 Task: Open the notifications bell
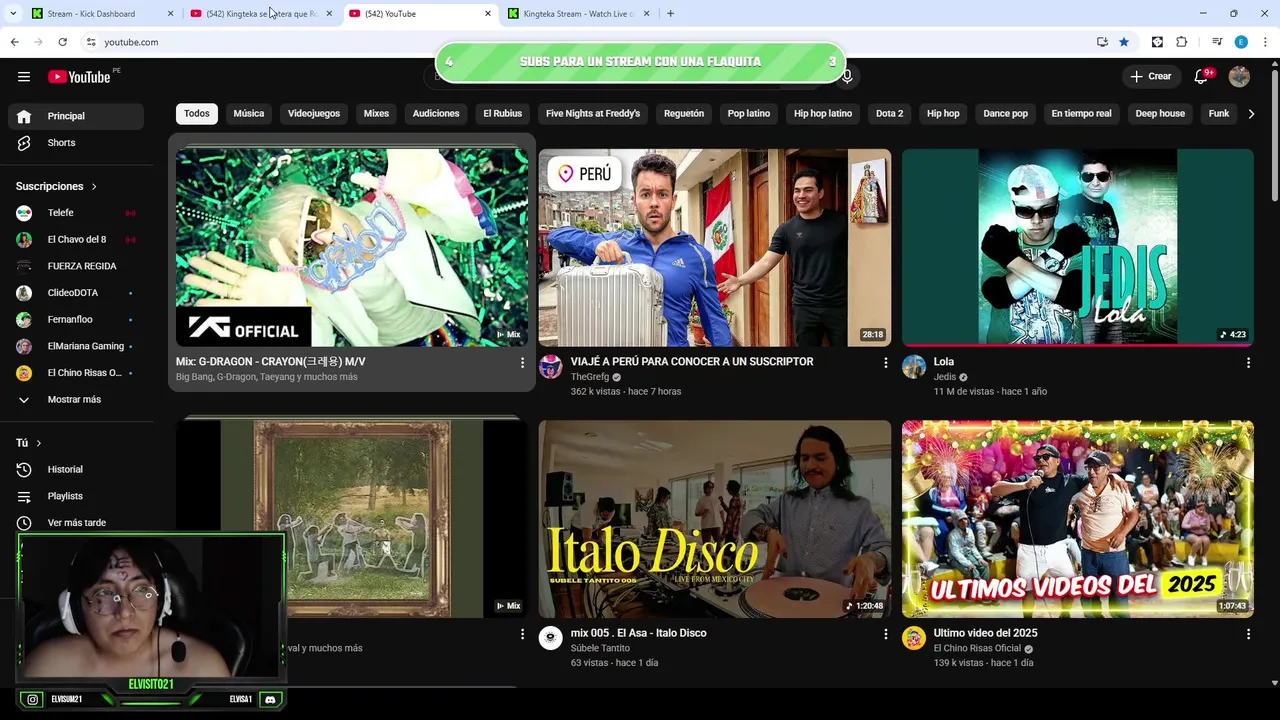(1201, 77)
